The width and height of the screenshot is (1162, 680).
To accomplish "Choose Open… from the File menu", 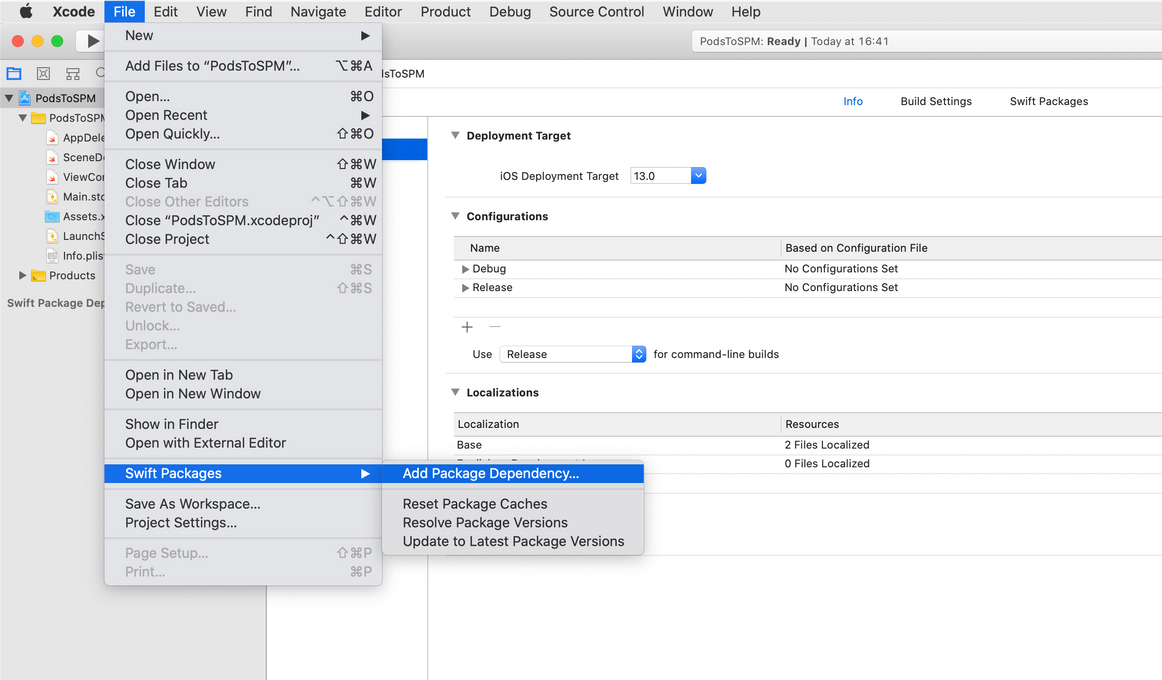I will 243,96.
